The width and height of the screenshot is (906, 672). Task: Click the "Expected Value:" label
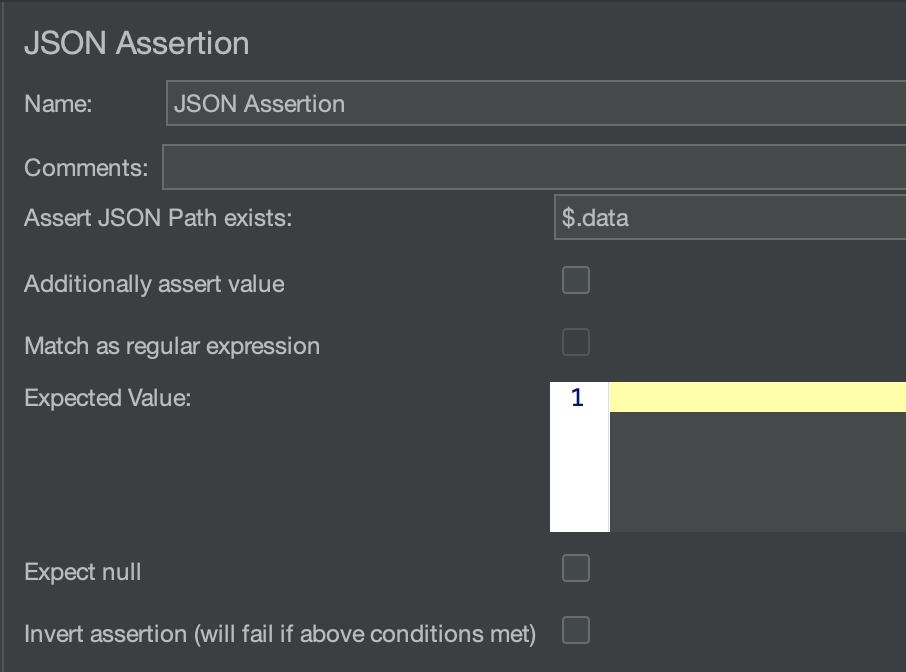107,398
